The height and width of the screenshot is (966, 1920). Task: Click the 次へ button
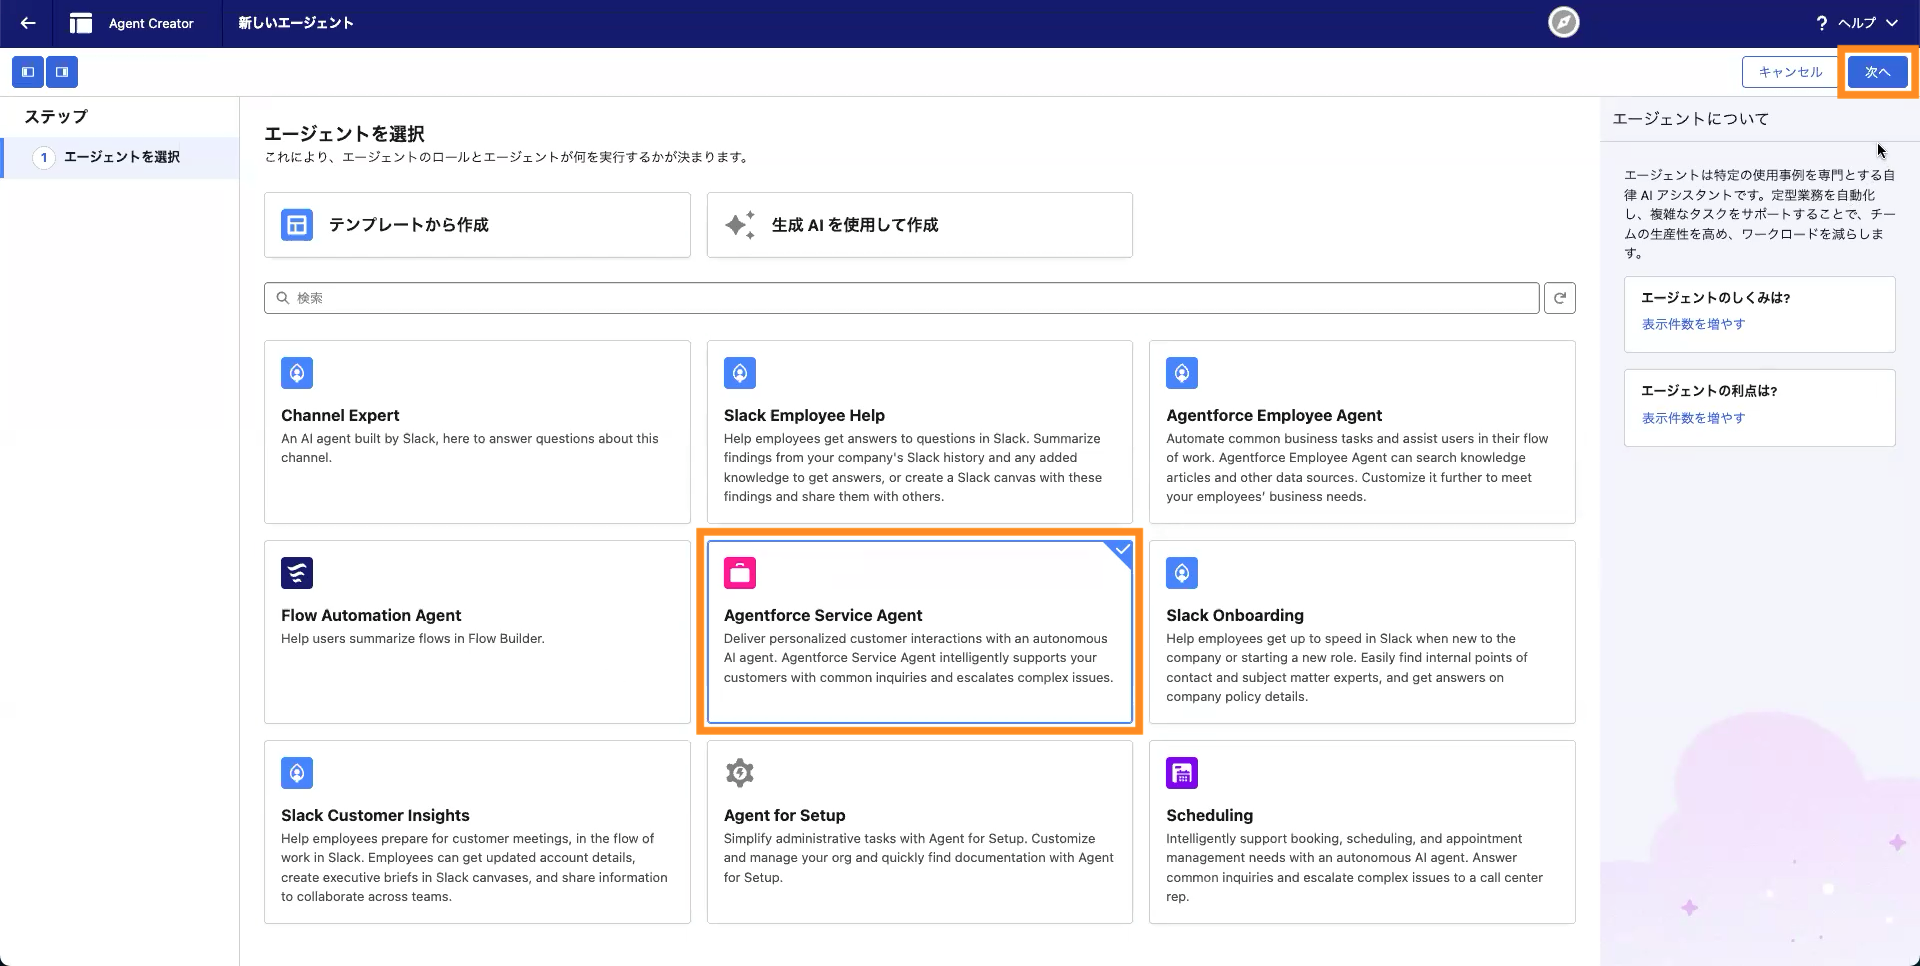(1877, 72)
